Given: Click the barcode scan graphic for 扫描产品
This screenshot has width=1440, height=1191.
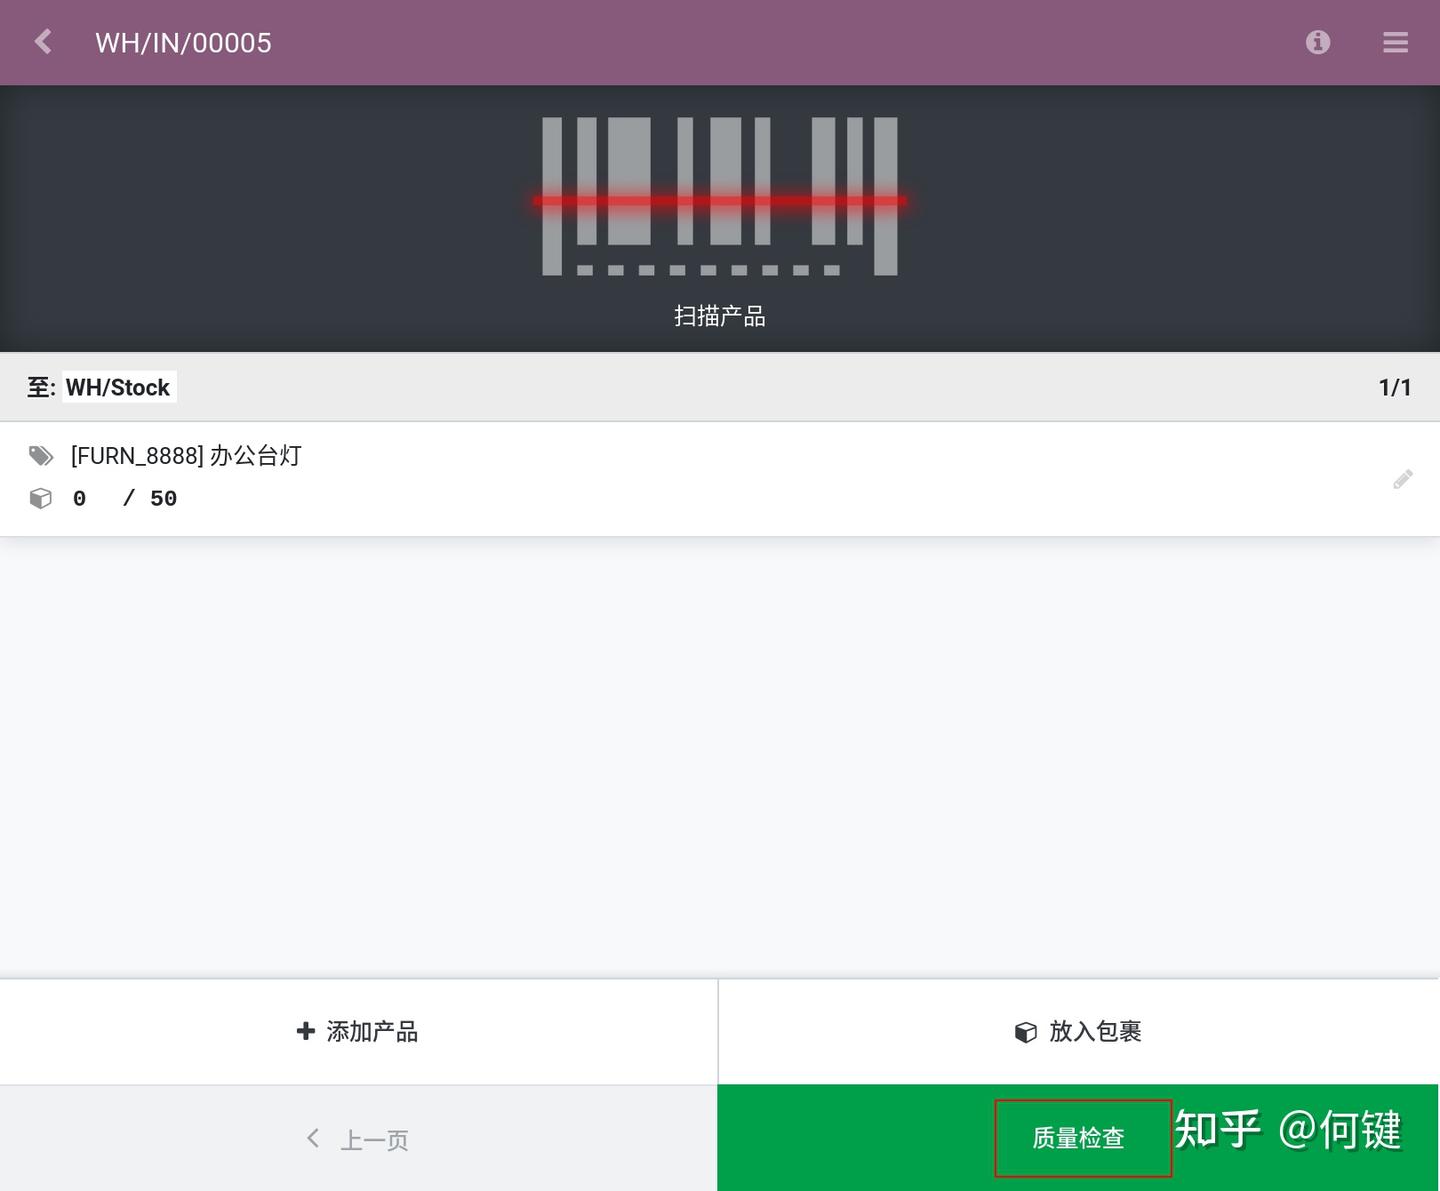Looking at the screenshot, I should (719, 198).
